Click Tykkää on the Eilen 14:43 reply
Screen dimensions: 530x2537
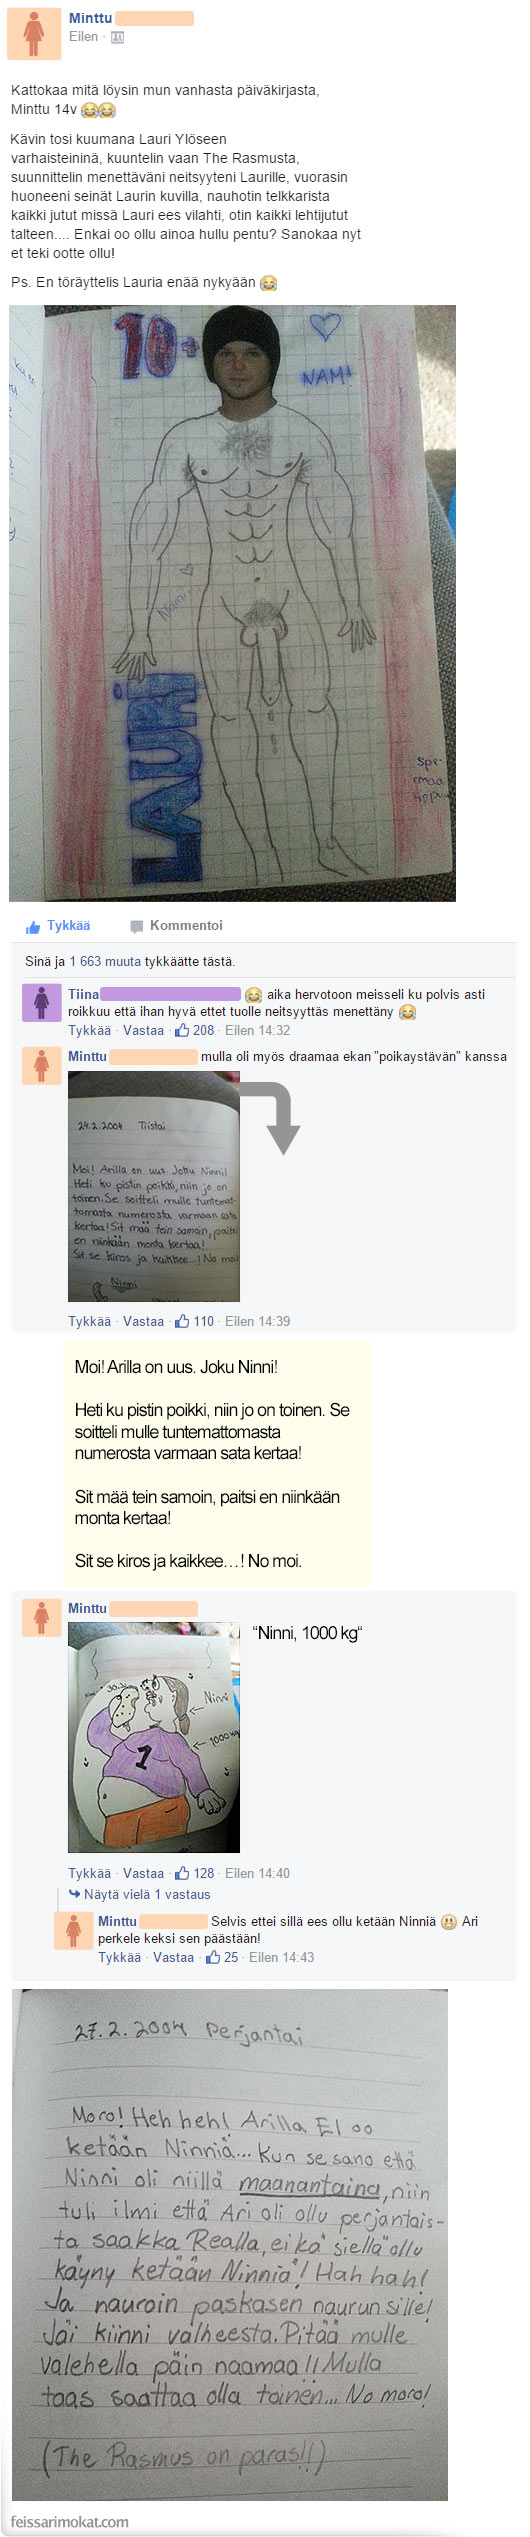click(119, 1957)
